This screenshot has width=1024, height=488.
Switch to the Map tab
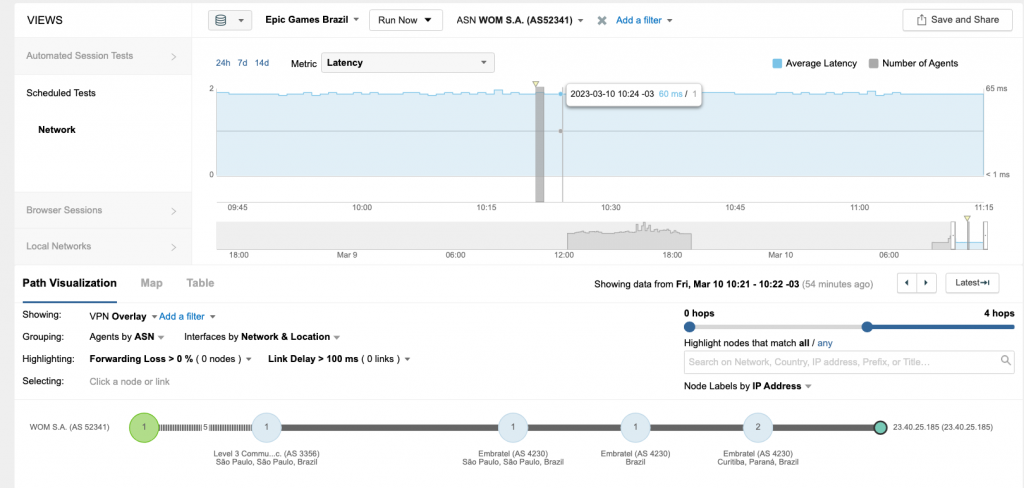151,283
